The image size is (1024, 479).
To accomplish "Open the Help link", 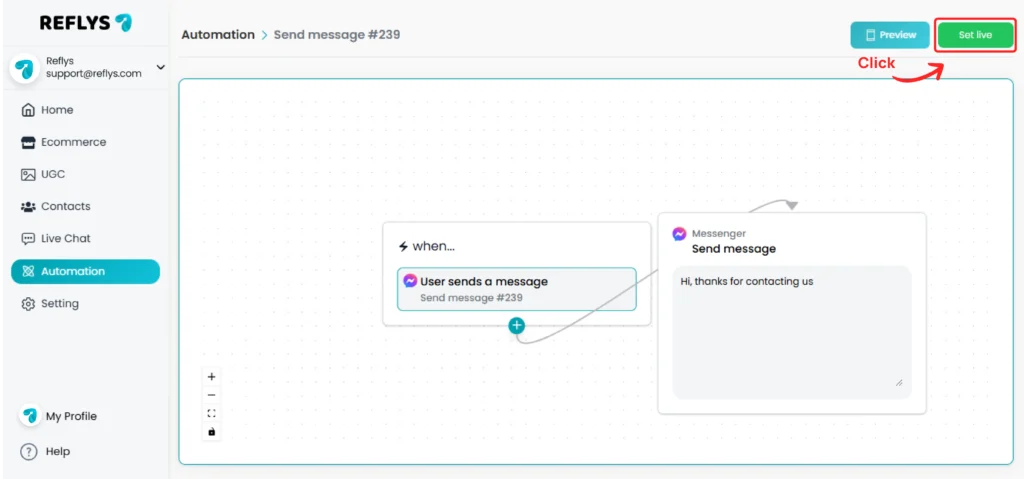I will pos(57,452).
